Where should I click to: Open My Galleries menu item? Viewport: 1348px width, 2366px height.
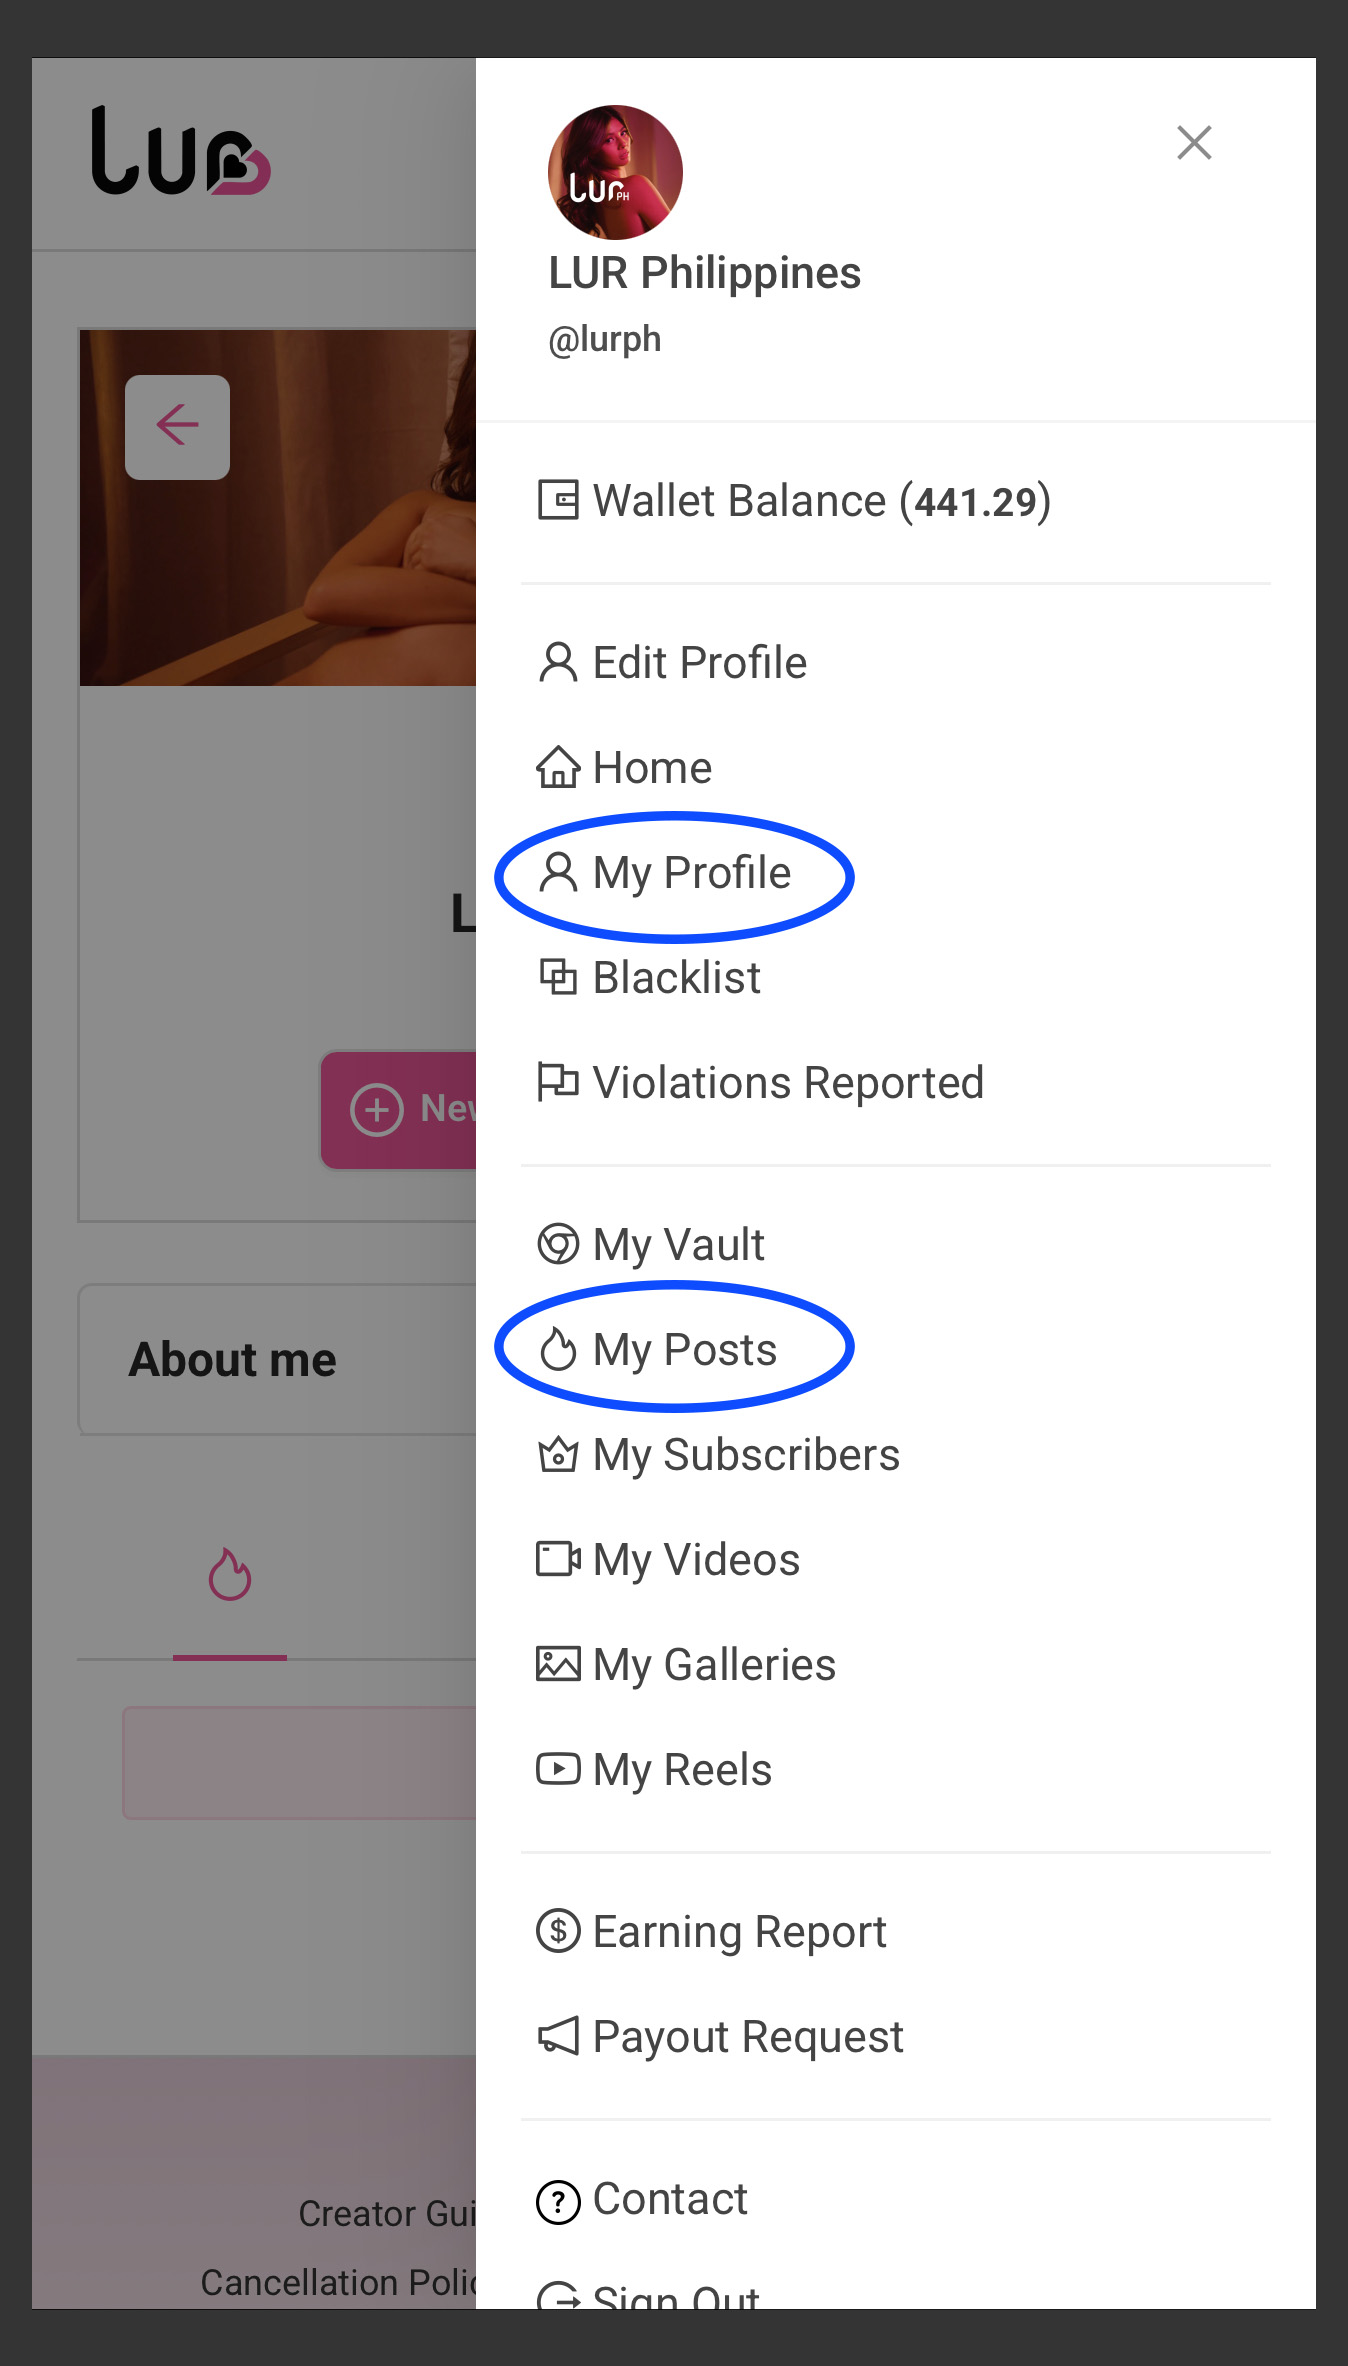pyautogui.click(x=686, y=1665)
